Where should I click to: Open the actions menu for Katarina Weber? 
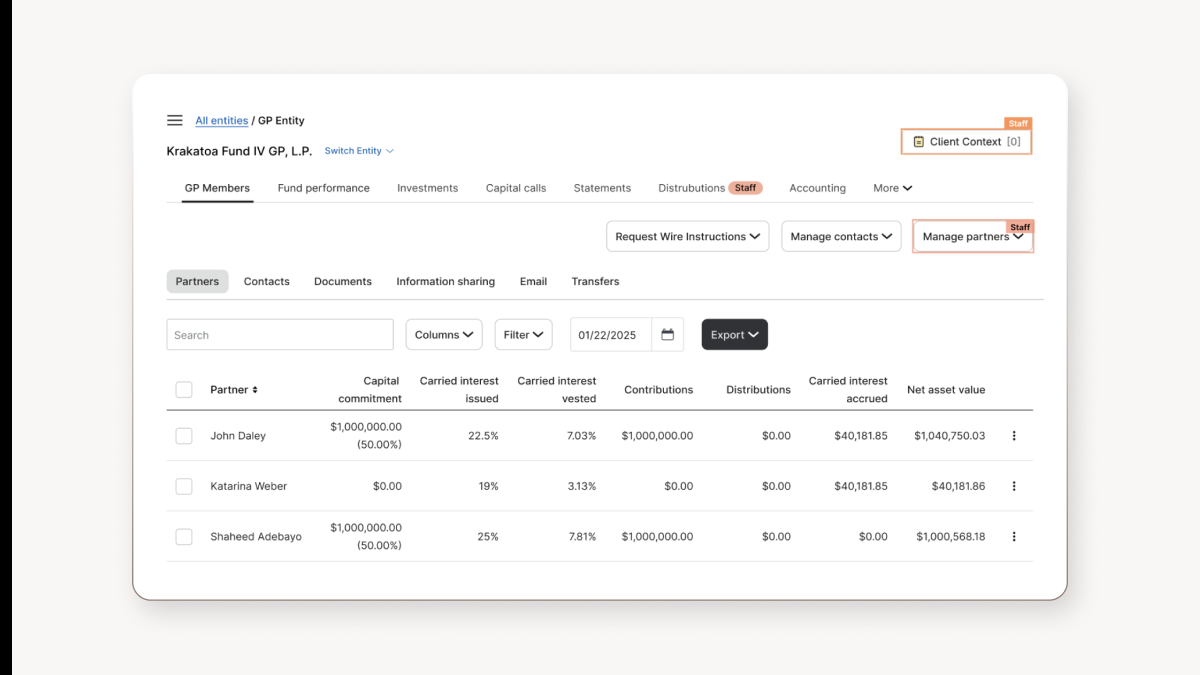tap(1014, 486)
